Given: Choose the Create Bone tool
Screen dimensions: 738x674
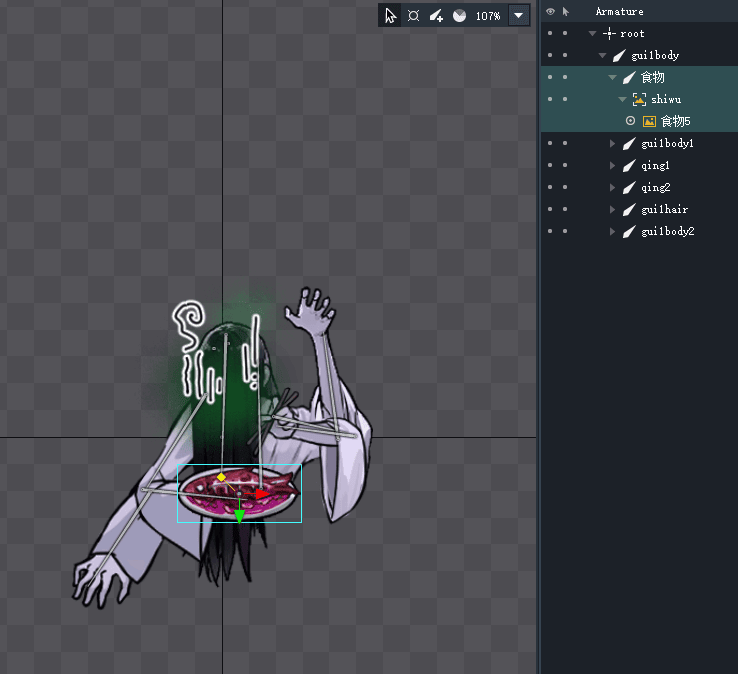Looking at the screenshot, I should coord(436,16).
